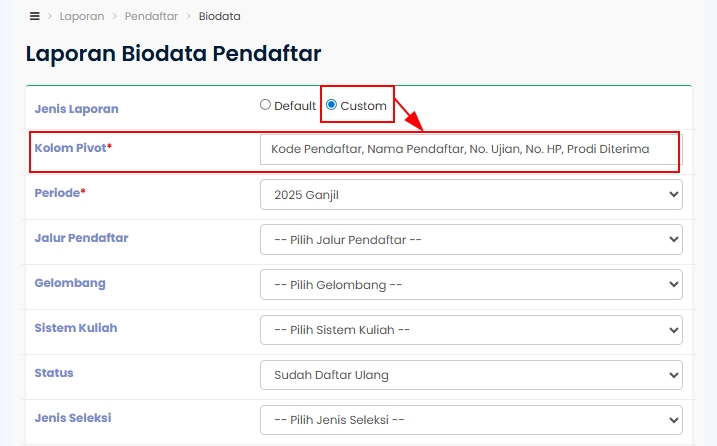Screen dimensions: 717x446
Task: Go to Laporan breadcrumb
Action: point(81,16)
